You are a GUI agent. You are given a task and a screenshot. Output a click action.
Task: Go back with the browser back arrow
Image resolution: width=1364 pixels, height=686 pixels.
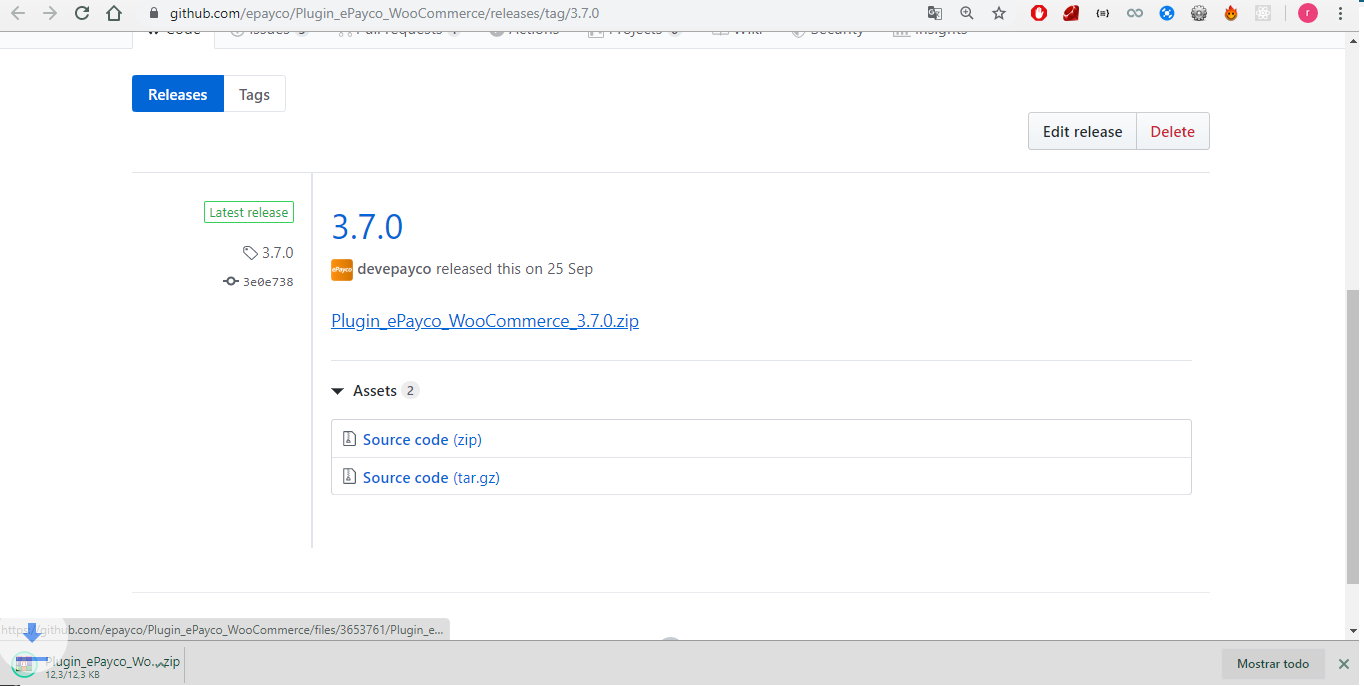[x=17, y=13]
